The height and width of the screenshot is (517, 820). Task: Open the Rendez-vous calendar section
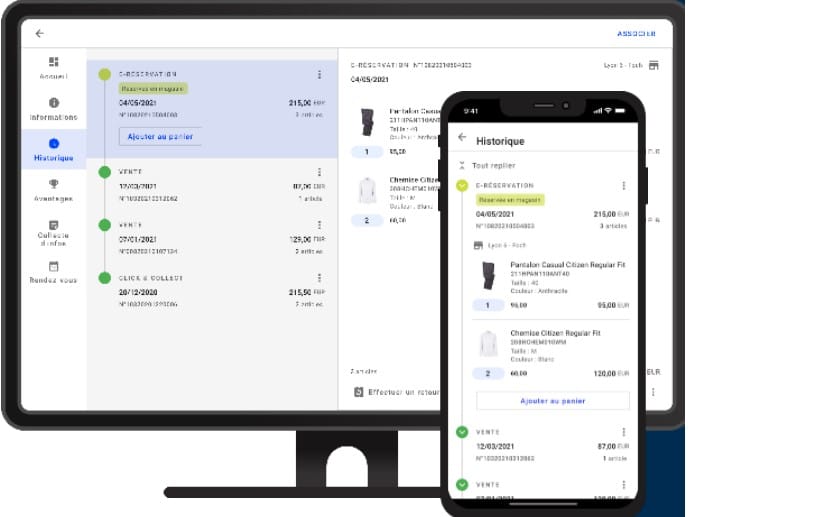(x=54, y=272)
